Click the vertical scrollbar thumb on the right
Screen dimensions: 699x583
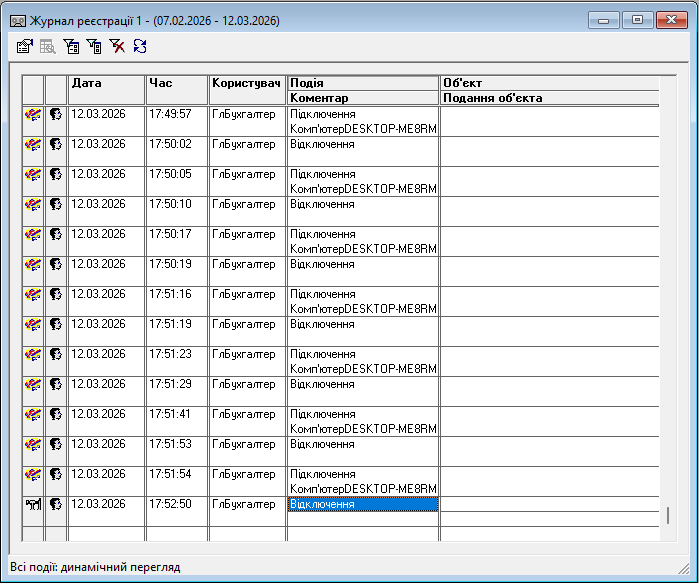(668, 516)
